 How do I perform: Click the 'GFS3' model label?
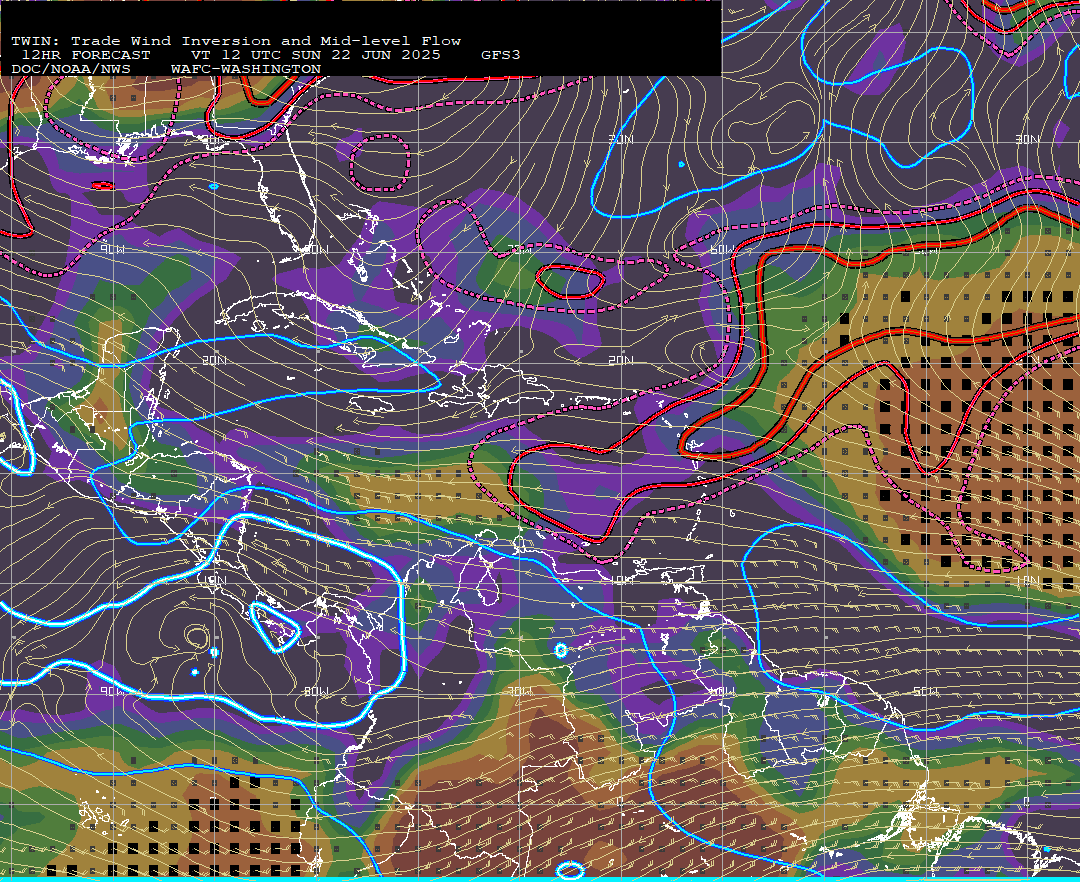pos(501,55)
